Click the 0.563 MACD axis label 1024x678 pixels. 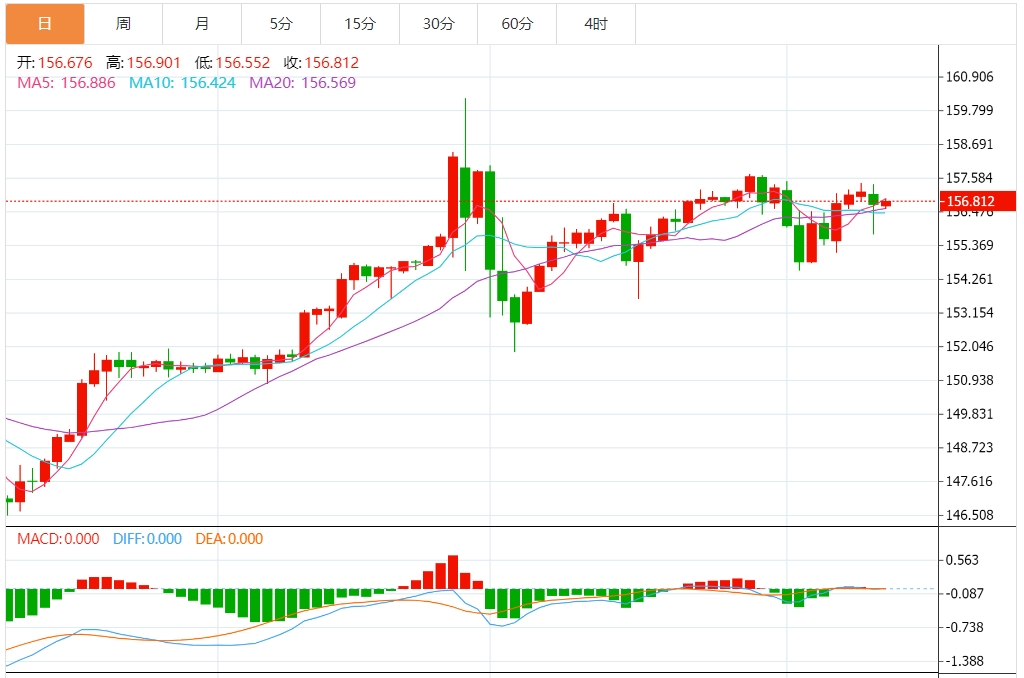[x=963, y=560]
